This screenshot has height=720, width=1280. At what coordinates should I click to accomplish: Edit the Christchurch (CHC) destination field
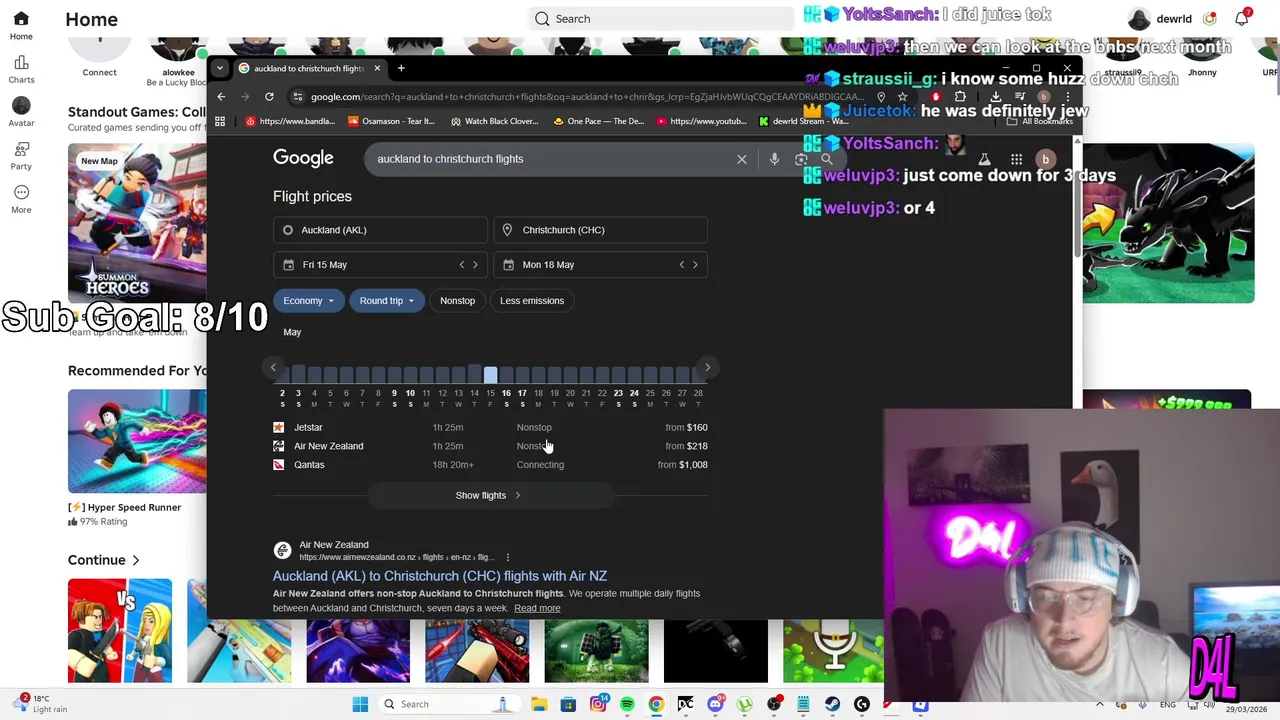click(600, 230)
